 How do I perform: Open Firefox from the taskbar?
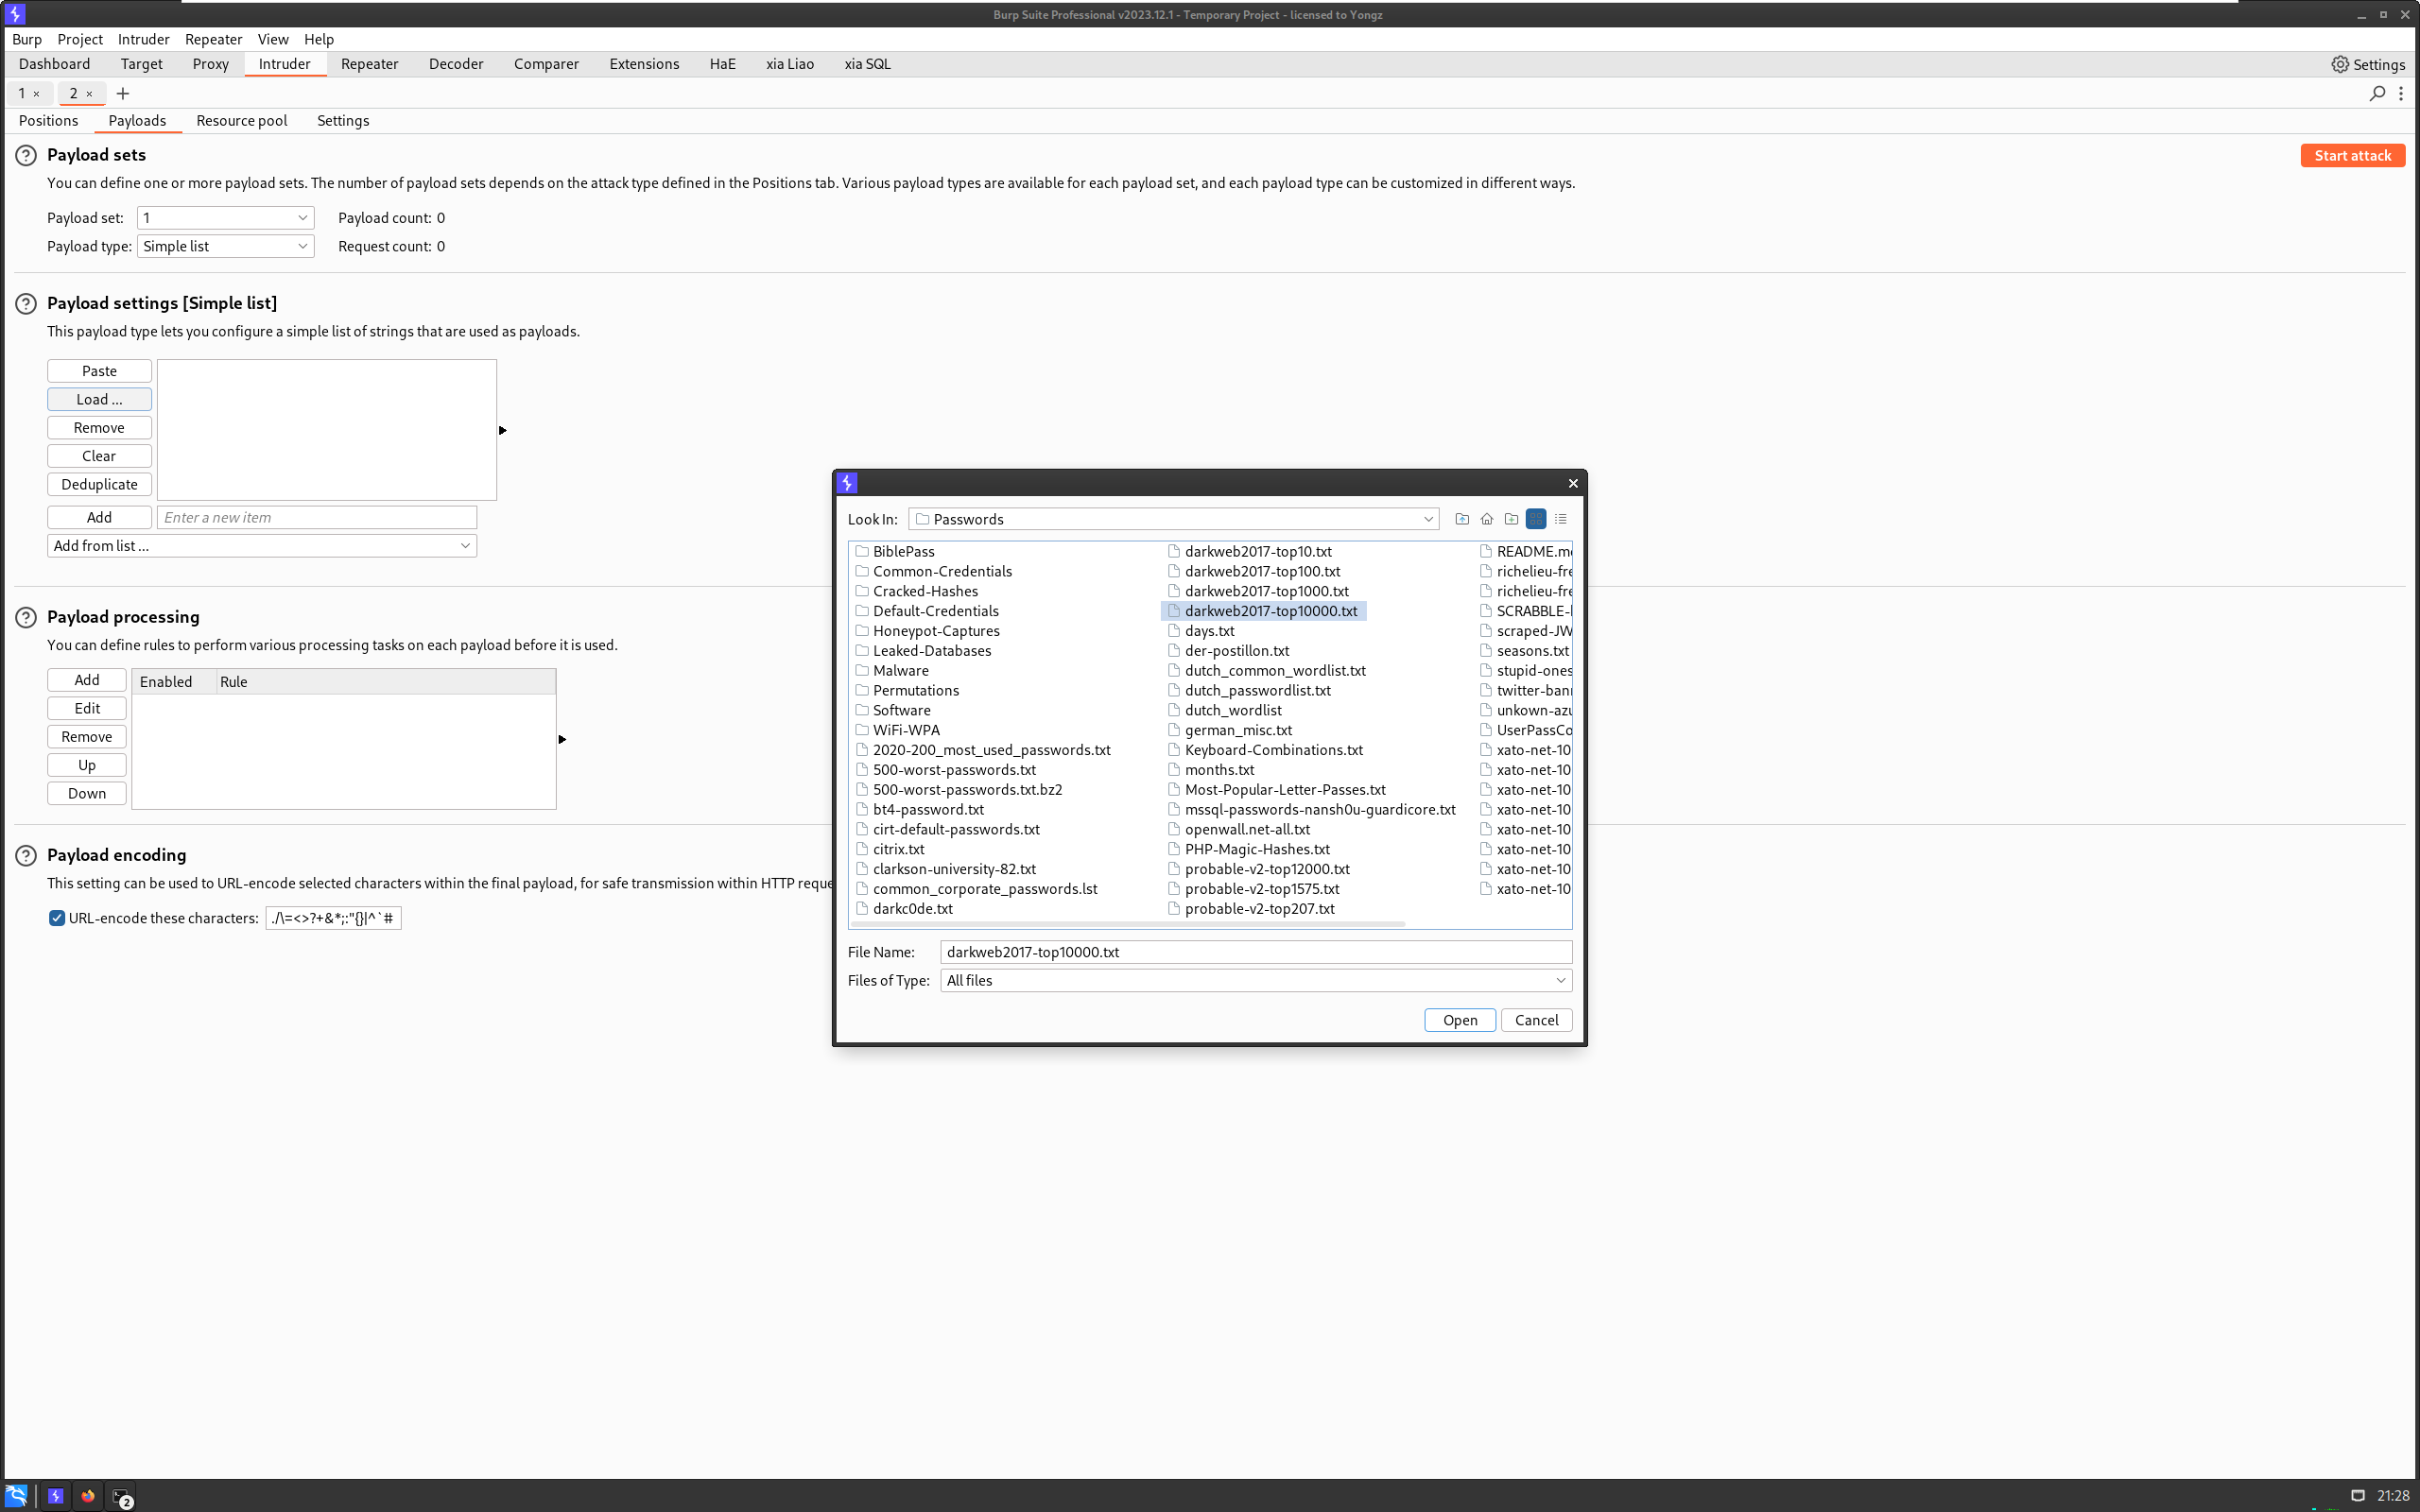point(88,1496)
